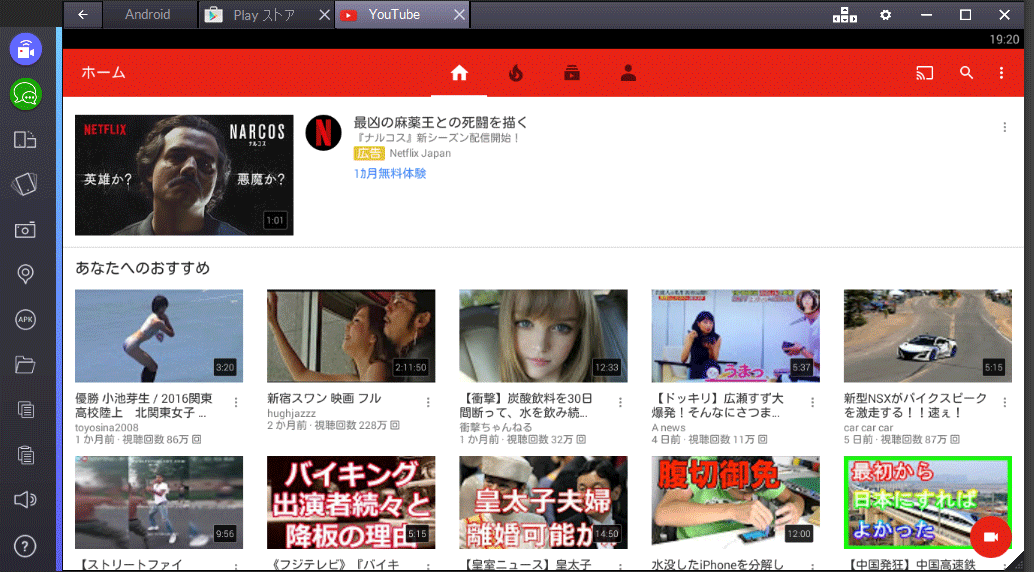Open YouTube search magnifier
The height and width of the screenshot is (572, 1034).
pos(966,73)
